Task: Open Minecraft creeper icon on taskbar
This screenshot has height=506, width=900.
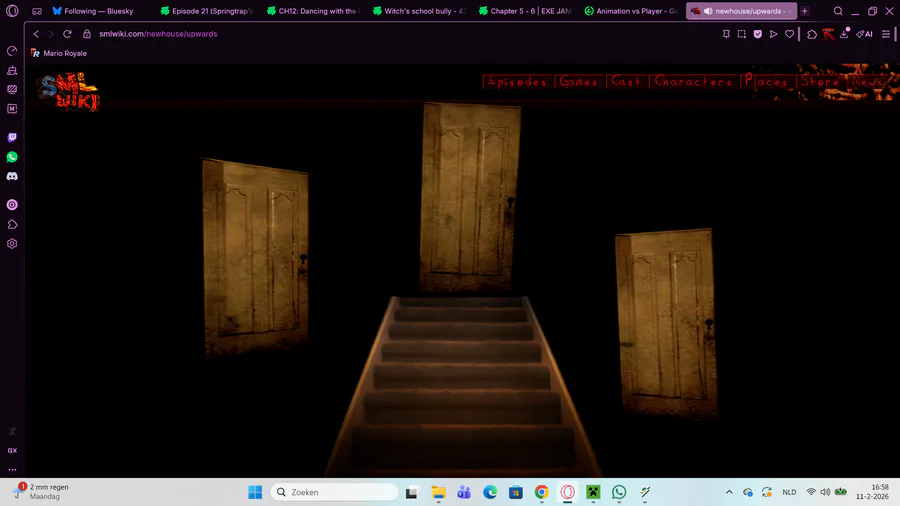Action: (x=593, y=492)
